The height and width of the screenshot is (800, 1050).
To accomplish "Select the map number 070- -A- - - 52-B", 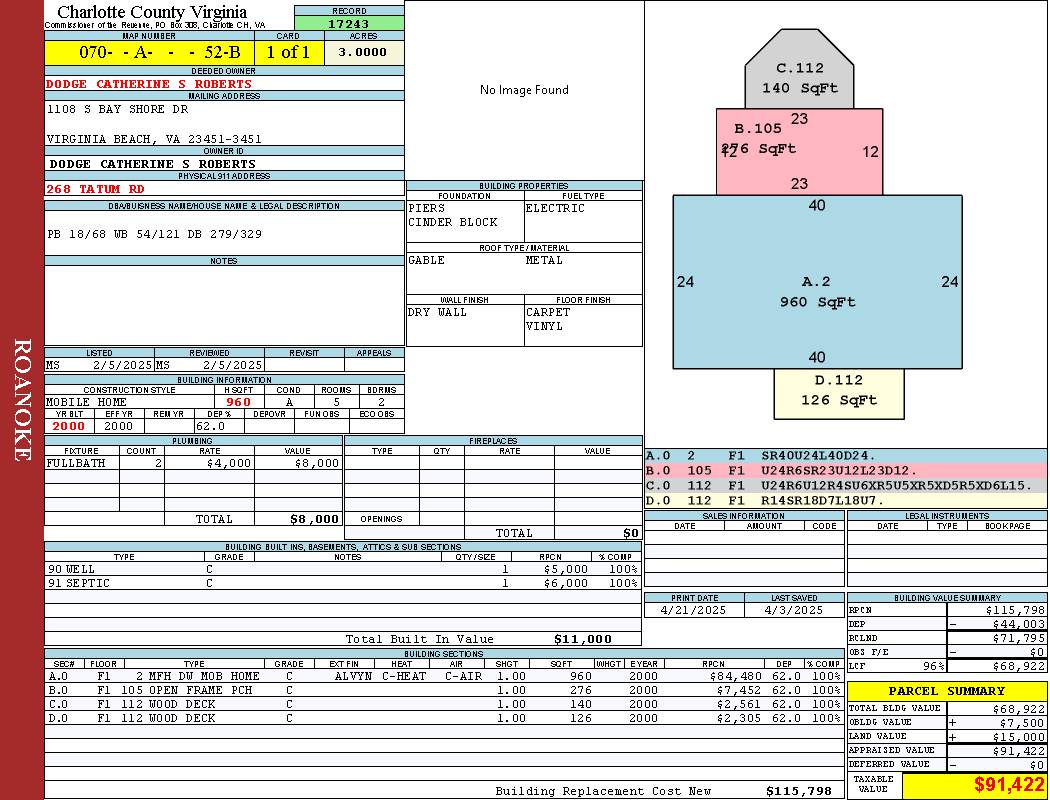I will click(x=159, y=52).
